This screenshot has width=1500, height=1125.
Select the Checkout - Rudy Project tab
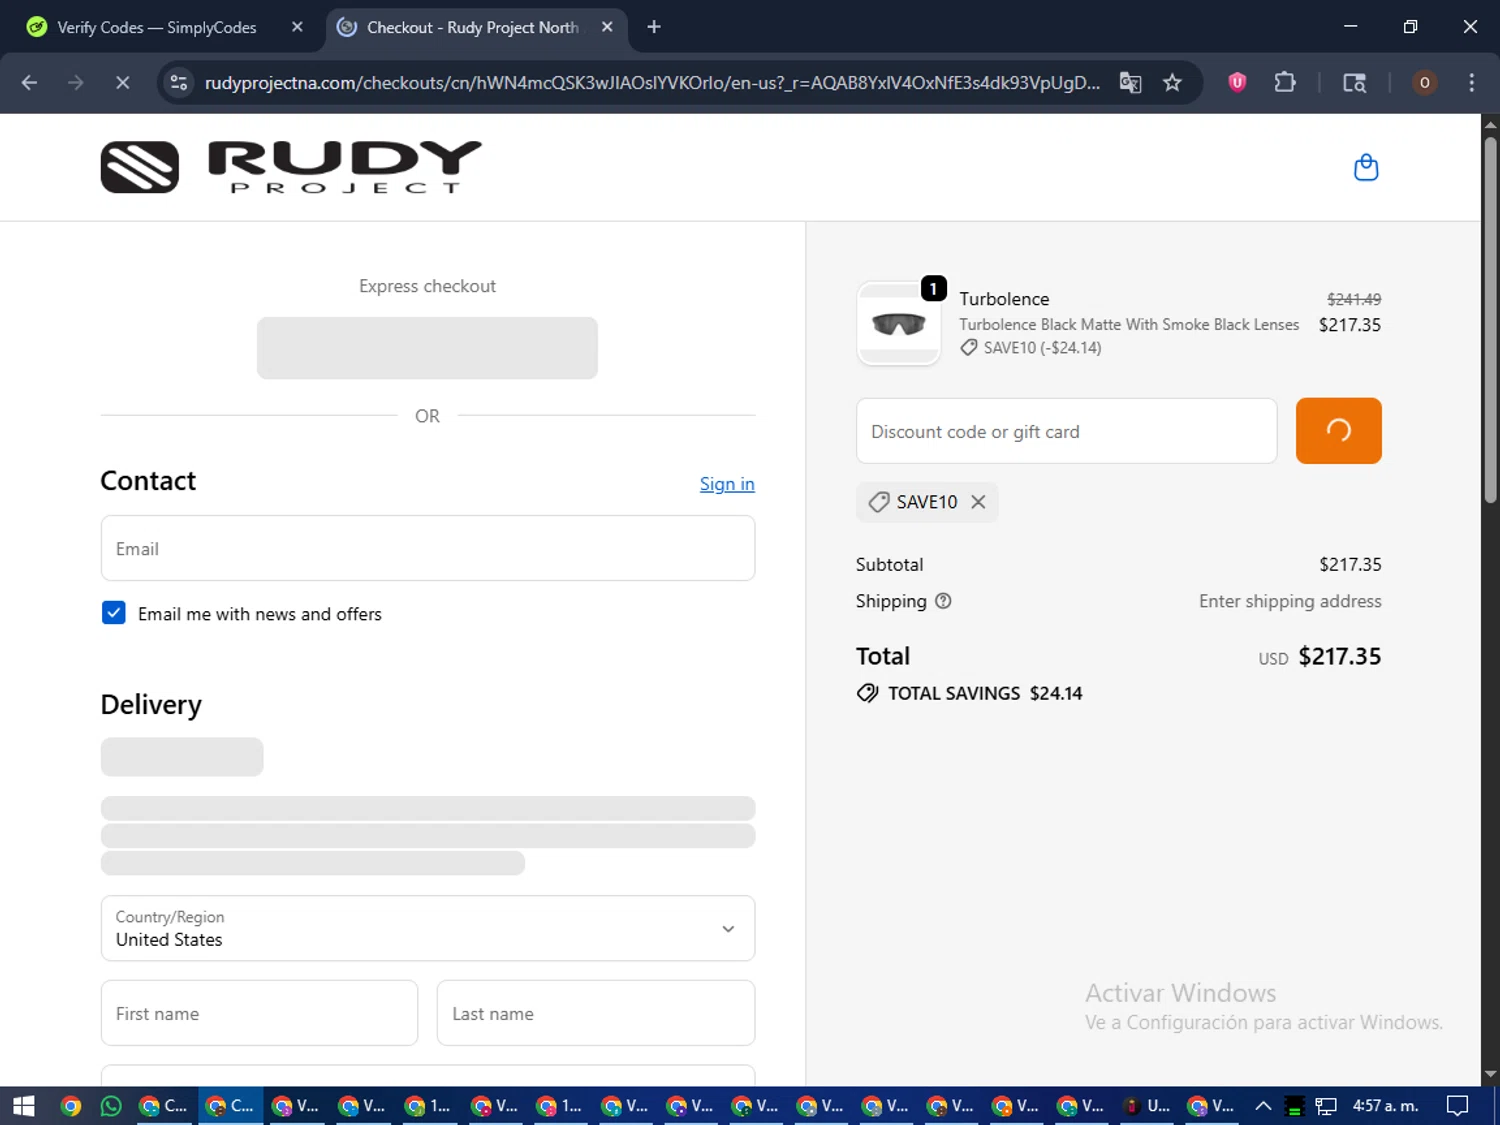click(476, 27)
